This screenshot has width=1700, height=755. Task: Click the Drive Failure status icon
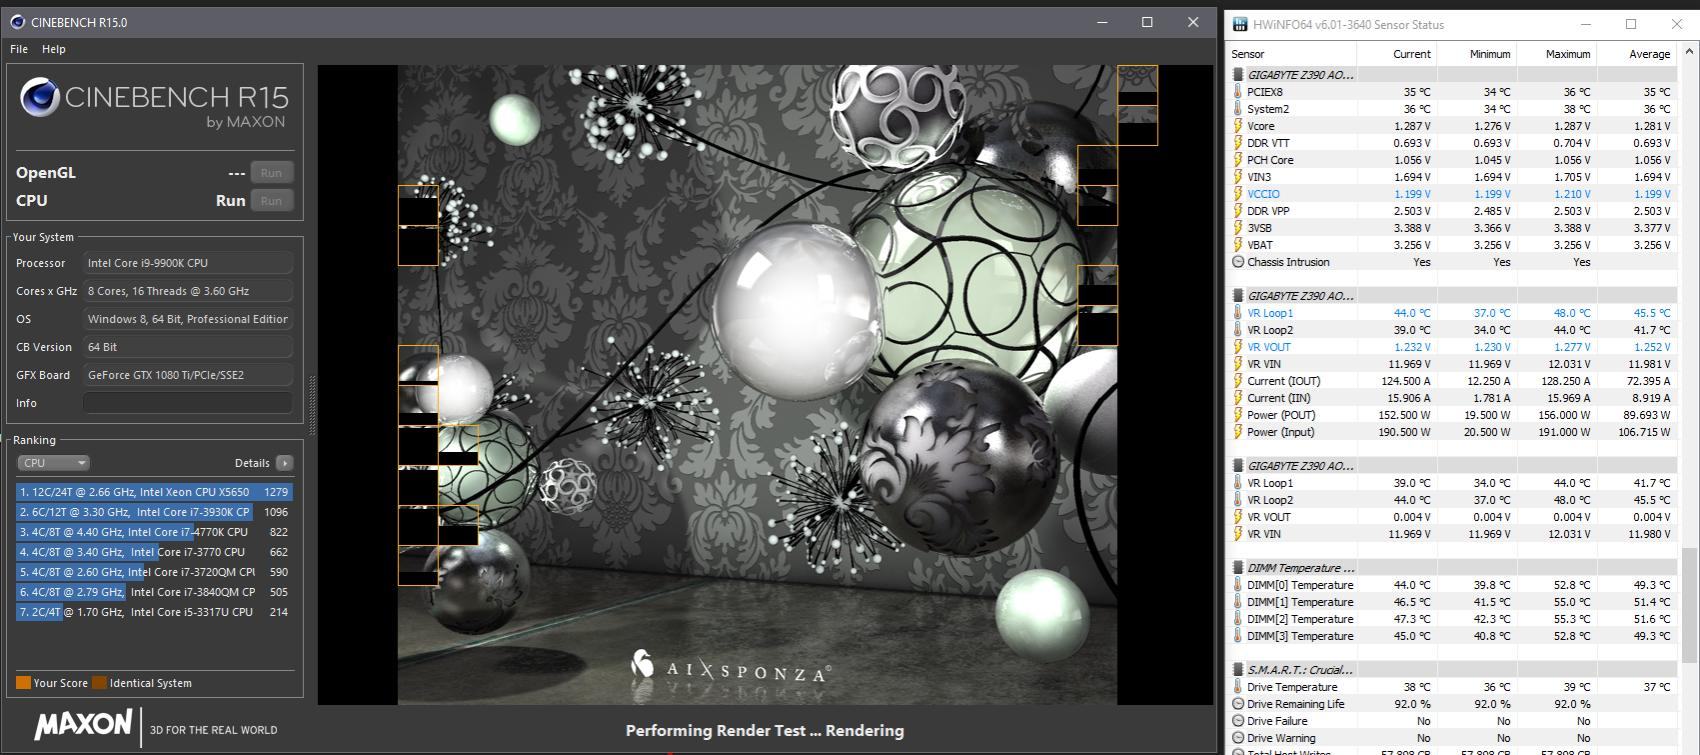click(1238, 721)
